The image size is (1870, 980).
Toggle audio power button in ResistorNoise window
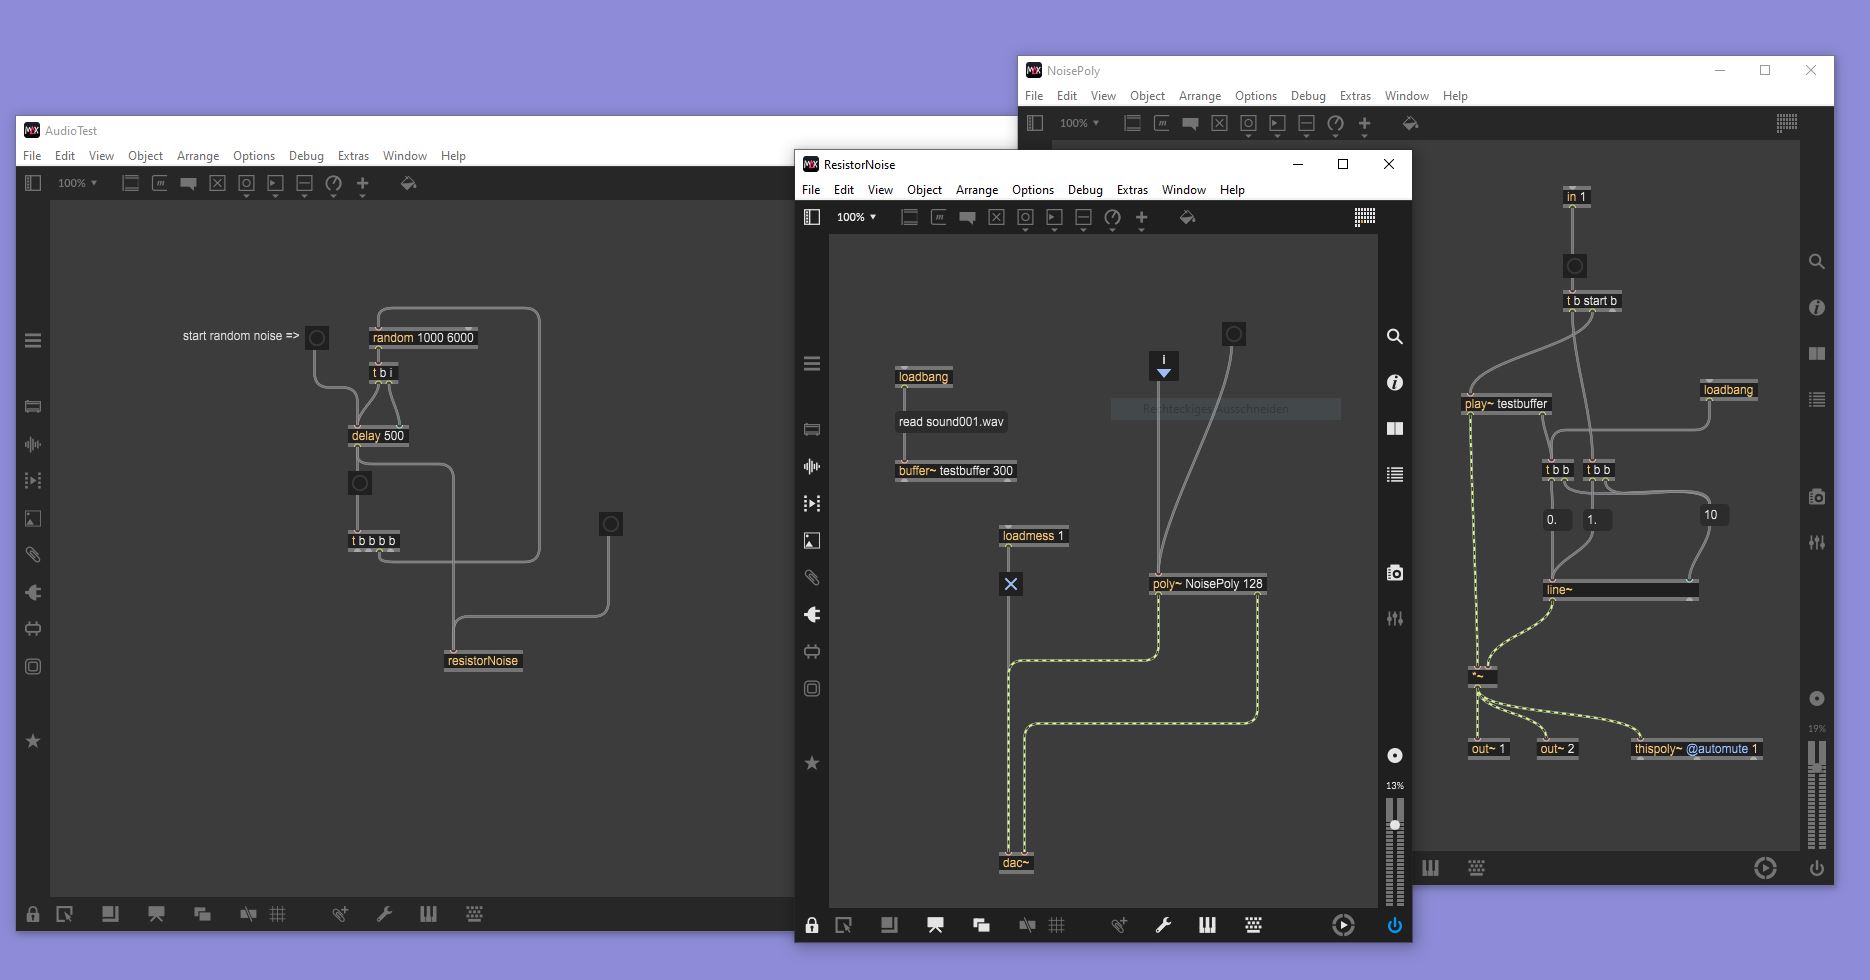click(x=1394, y=925)
